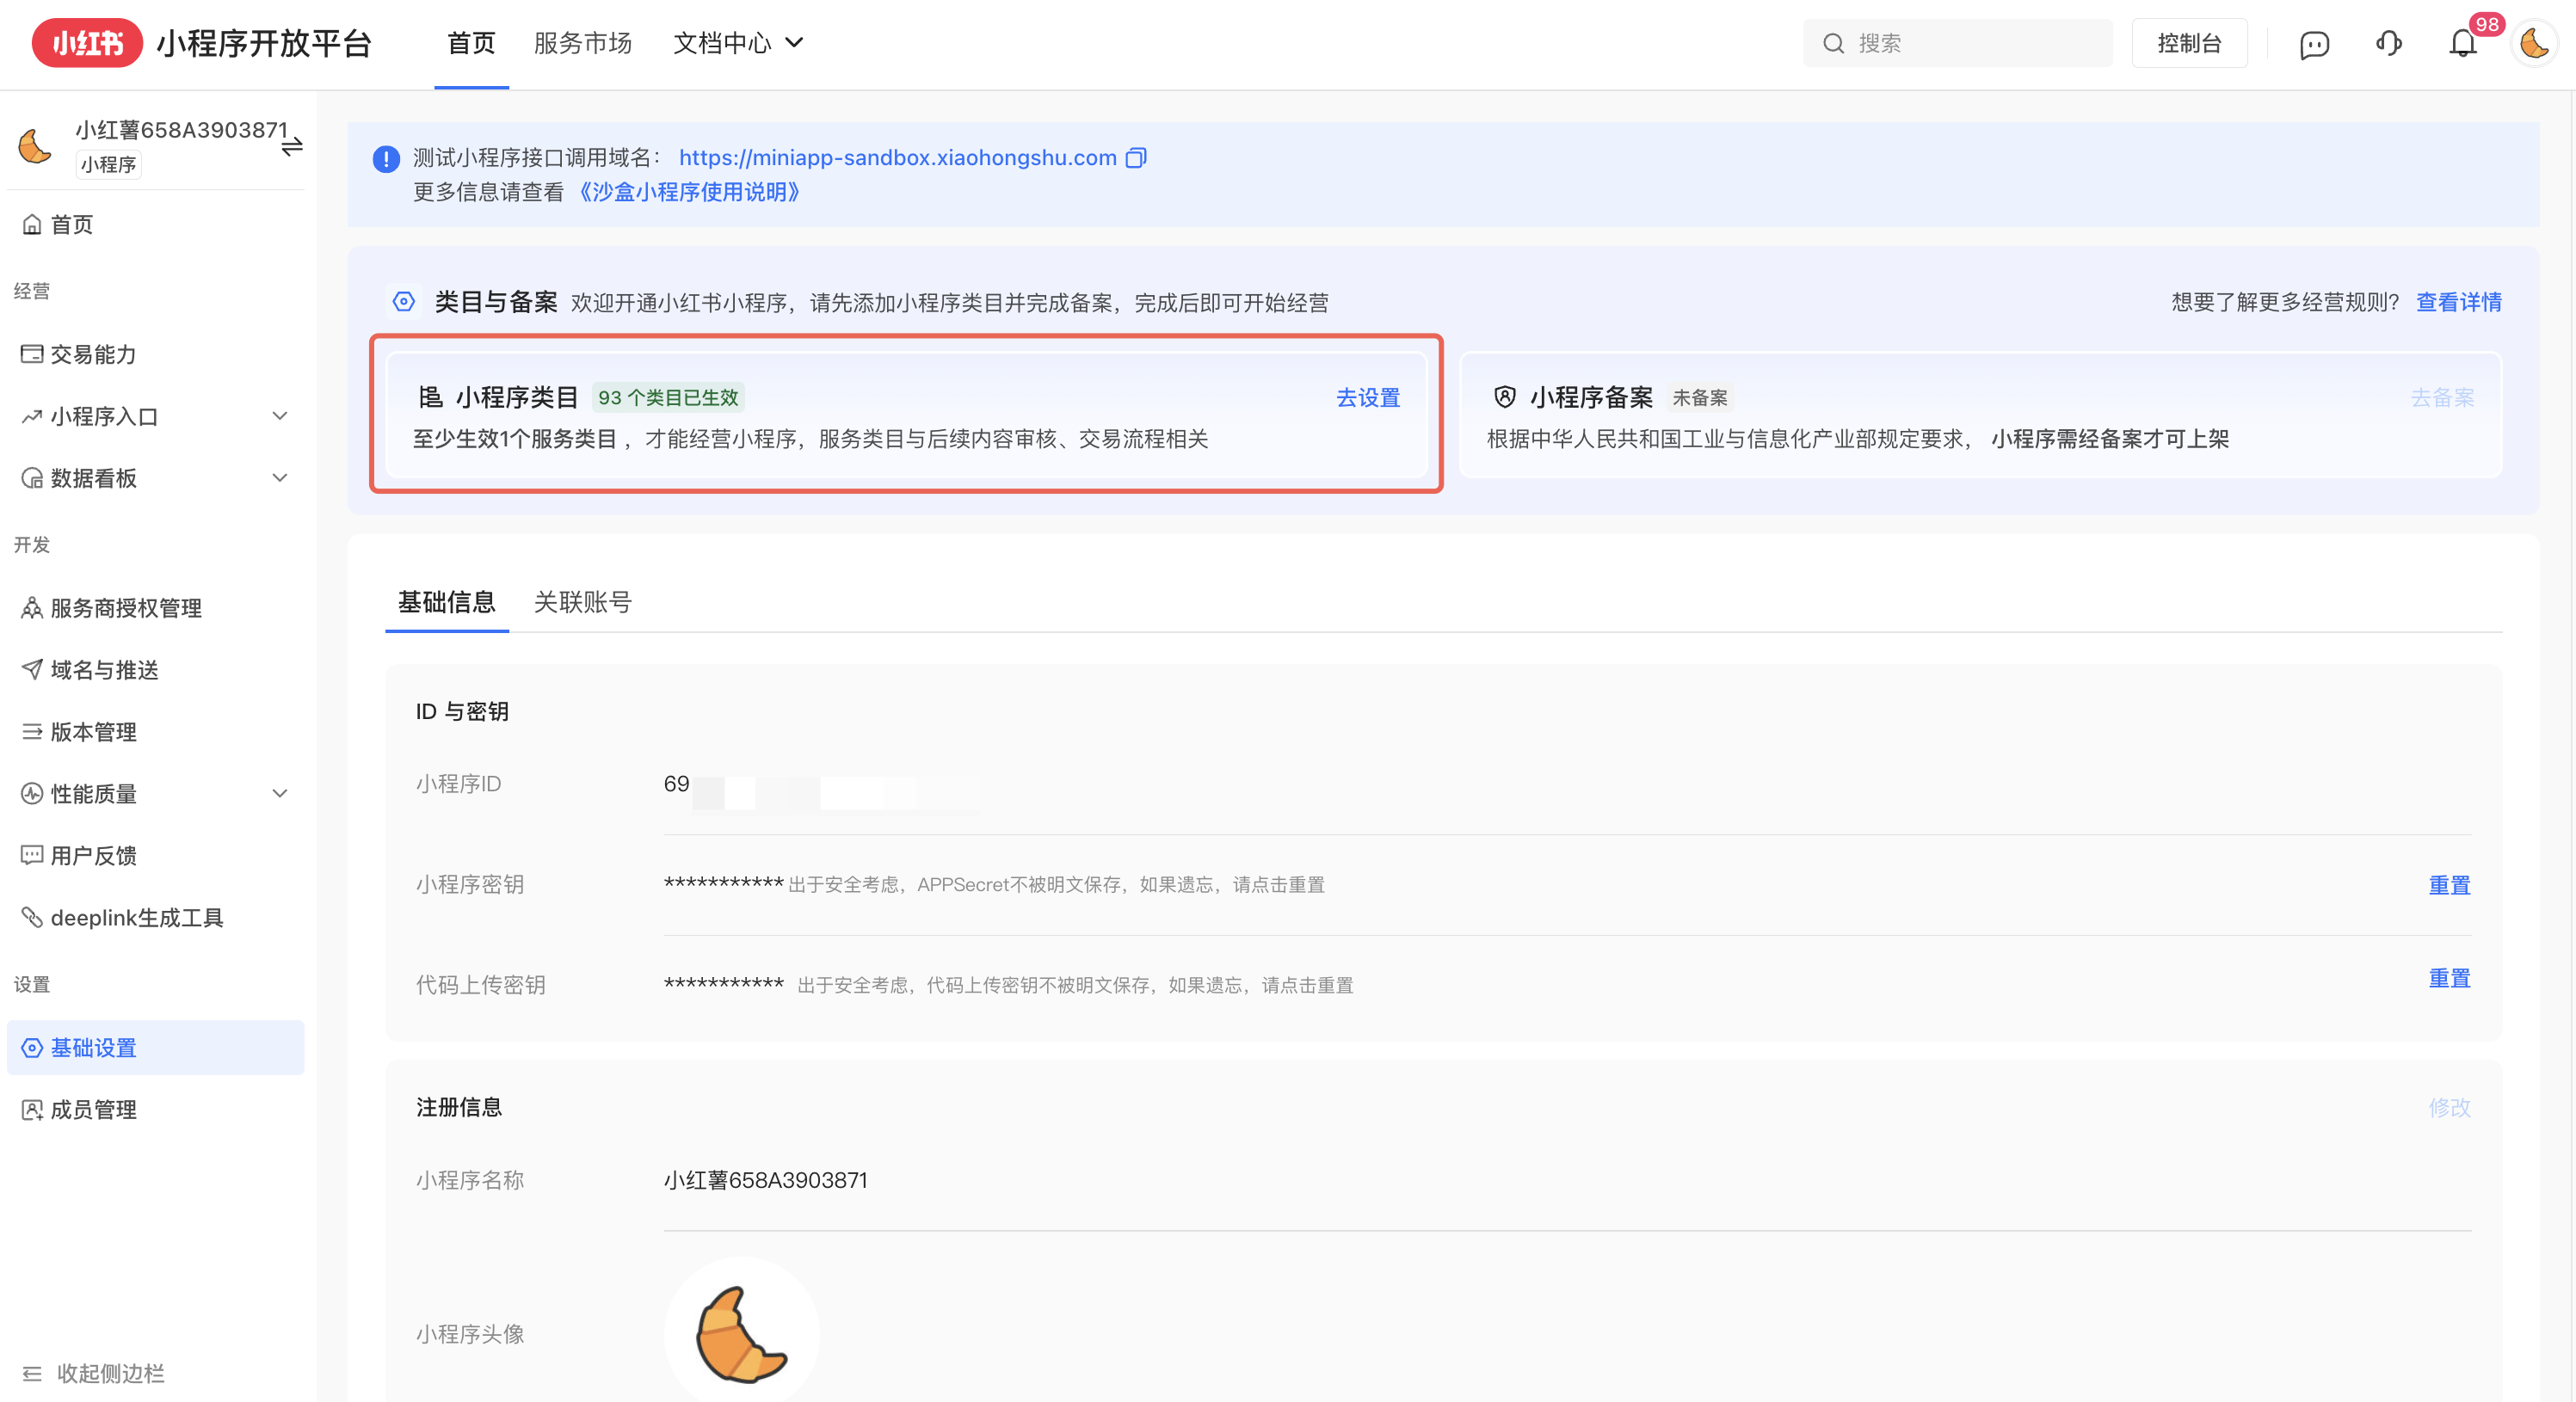Viewport: 2576px width, 1402px height.
Task: Open the 文档中心 dropdown
Action: click(738, 43)
